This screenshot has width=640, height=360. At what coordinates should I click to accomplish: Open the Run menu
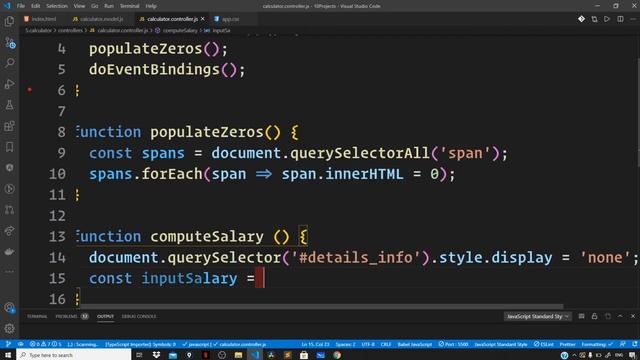[x=109, y=6]
